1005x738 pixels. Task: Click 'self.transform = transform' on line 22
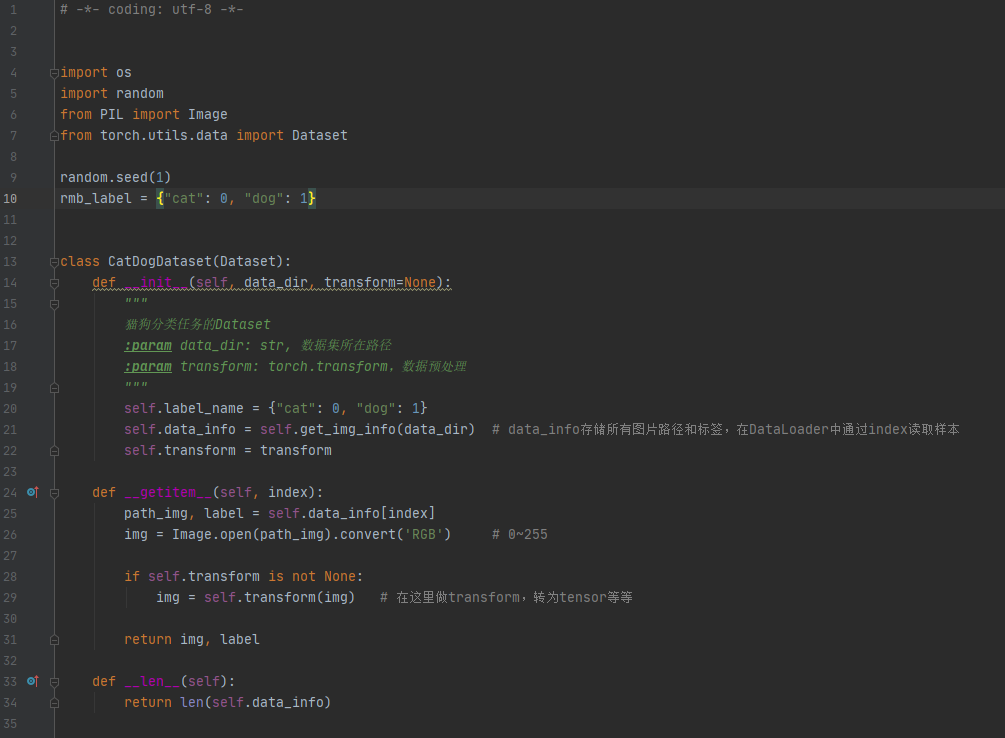[x=228, y=451]
